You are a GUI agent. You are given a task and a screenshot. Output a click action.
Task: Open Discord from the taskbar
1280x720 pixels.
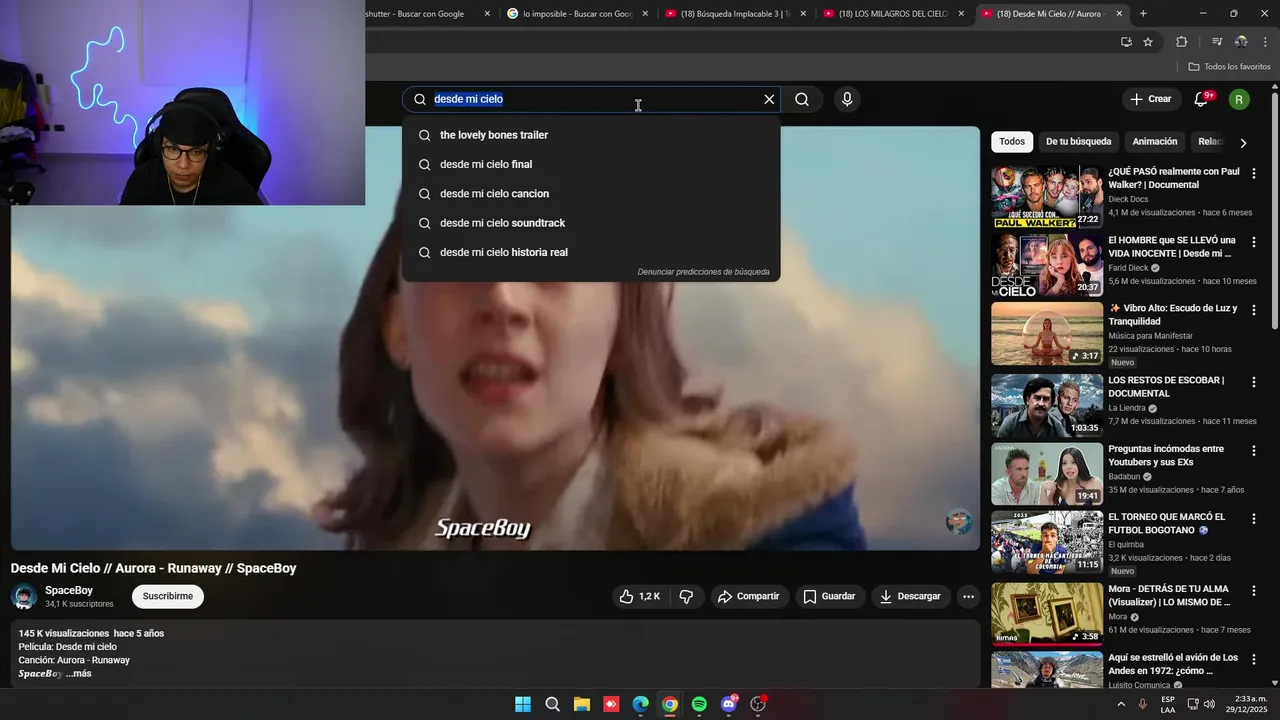click(729, 704)
